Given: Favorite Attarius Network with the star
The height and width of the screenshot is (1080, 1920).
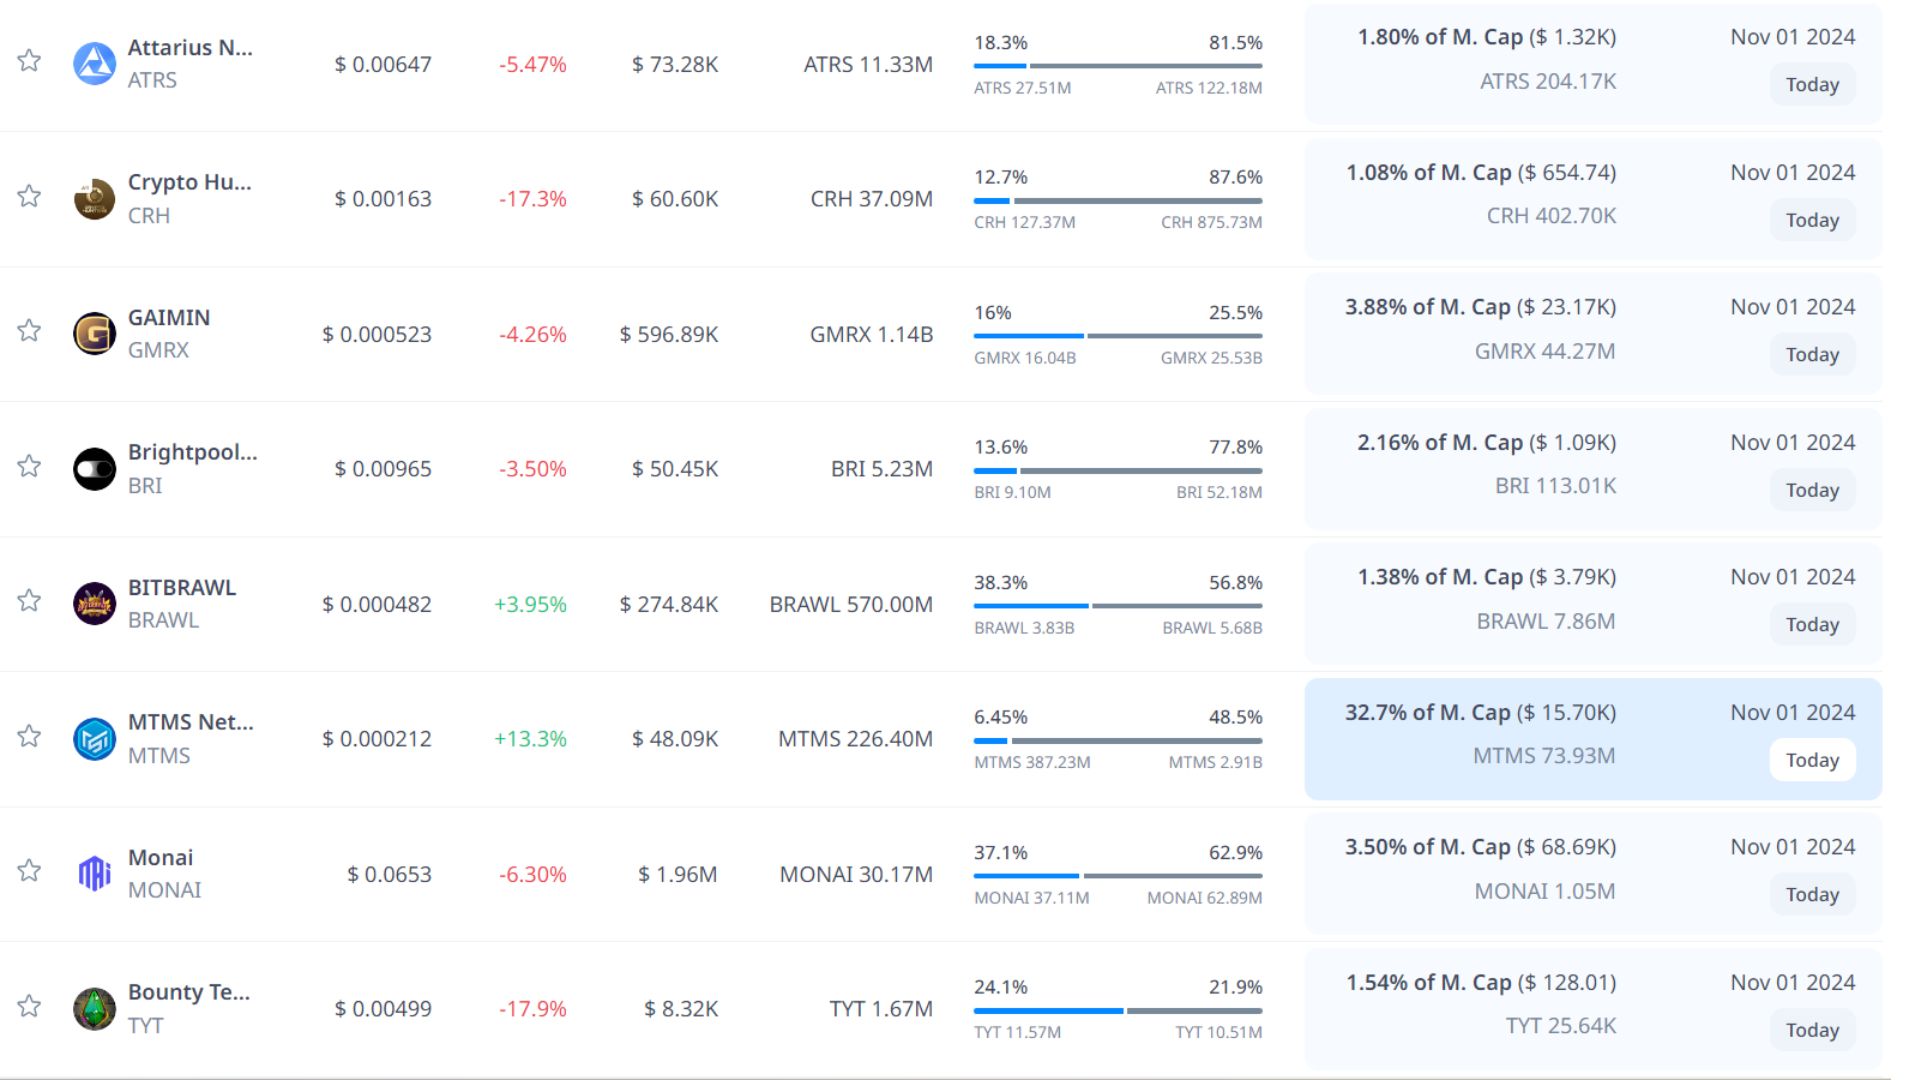Looking at the screenshot, I should pyautogui.click(x=29, y=61).
